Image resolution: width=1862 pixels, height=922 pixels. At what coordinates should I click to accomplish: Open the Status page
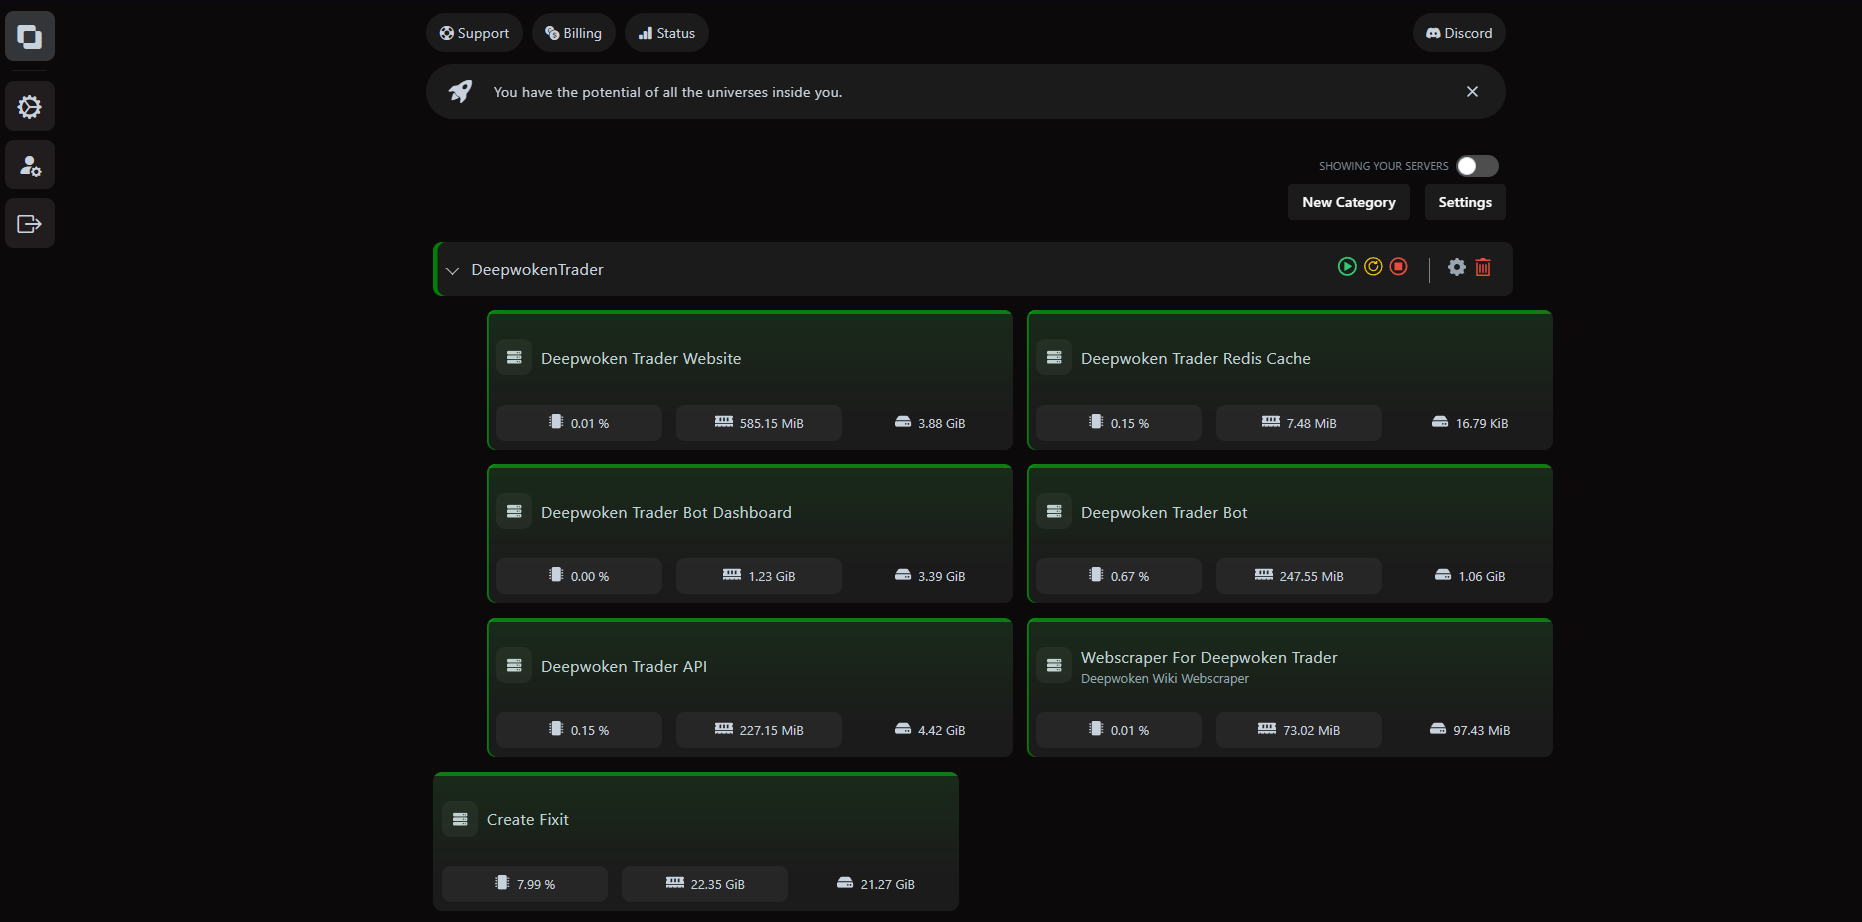(x=667, y=33)
